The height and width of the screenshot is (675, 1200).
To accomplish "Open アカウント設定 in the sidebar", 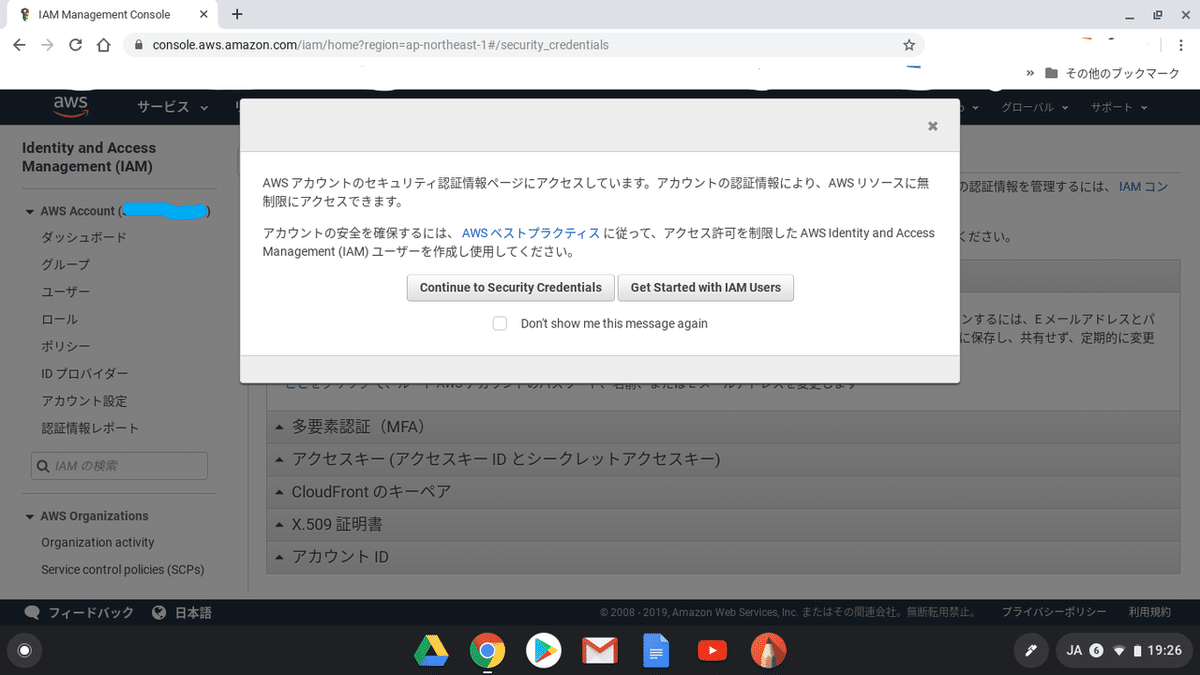I will click(x=84, y=401).
